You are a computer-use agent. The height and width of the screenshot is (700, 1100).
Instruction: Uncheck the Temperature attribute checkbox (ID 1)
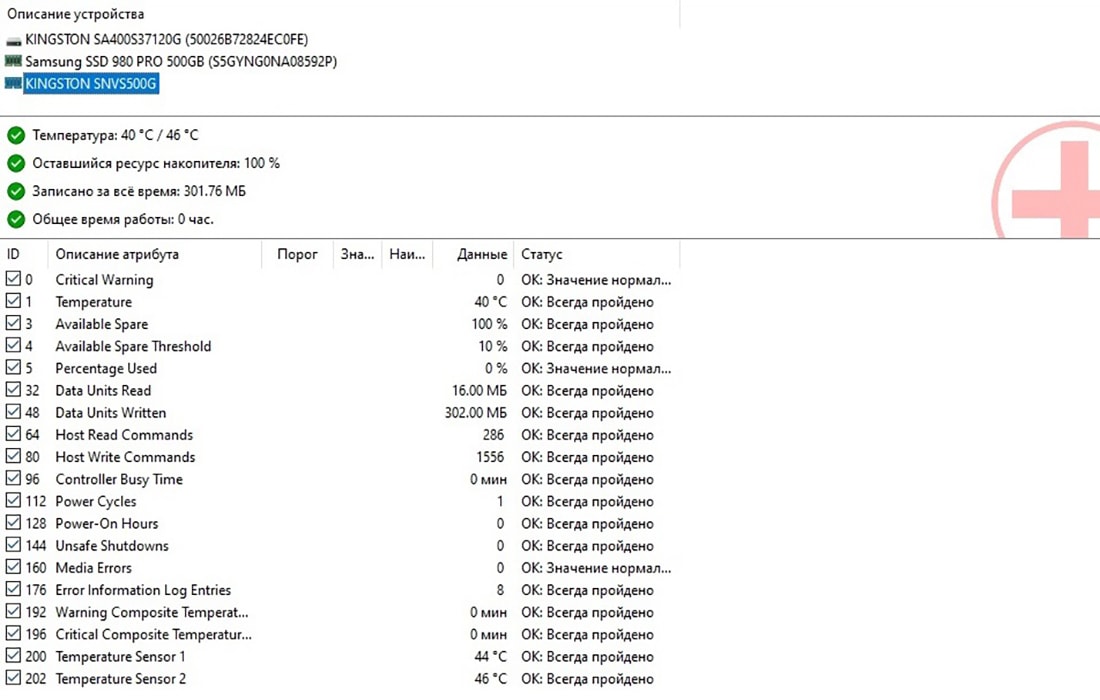[13, 301]
